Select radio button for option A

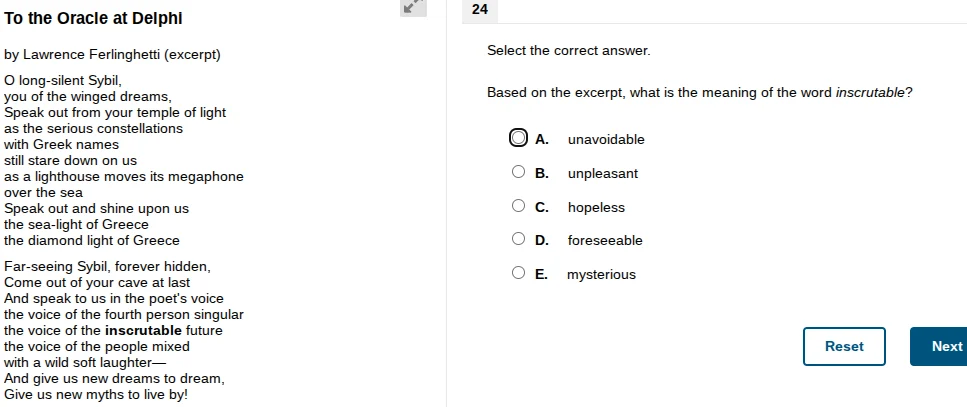point(518,138)
